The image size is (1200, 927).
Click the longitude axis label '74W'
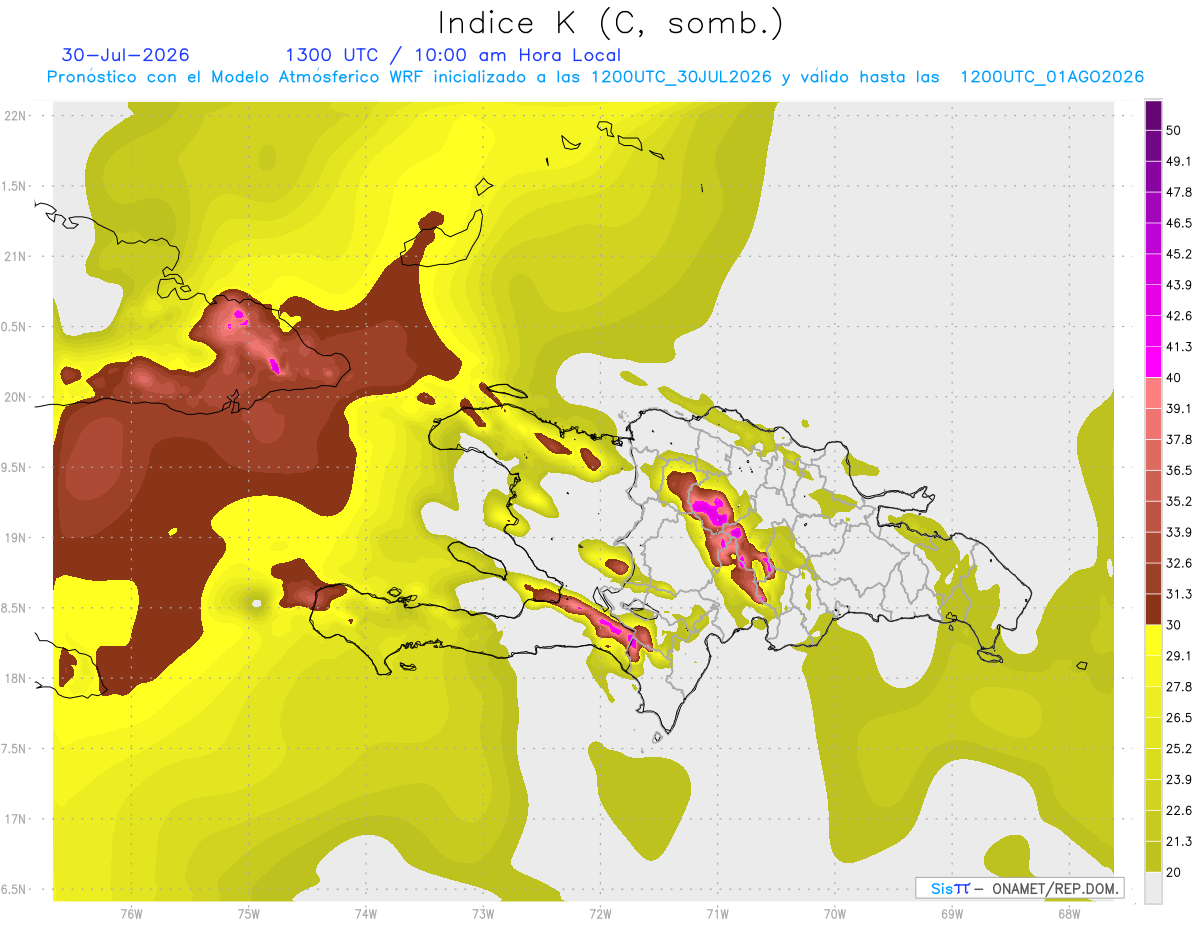click(x=366, y=913)
